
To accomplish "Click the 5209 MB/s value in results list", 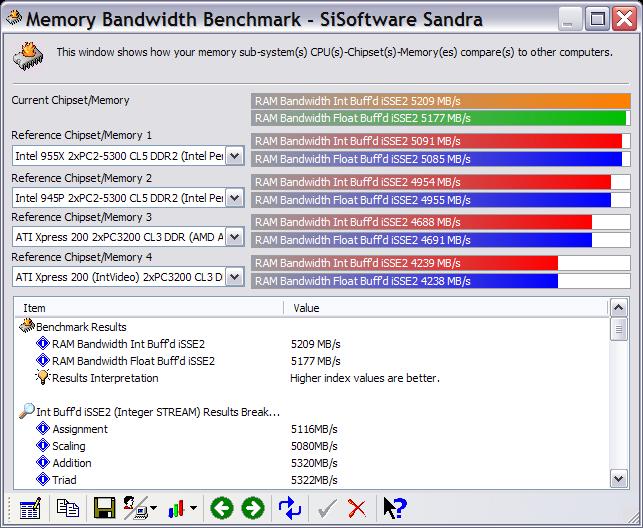I will click(315, 344).
